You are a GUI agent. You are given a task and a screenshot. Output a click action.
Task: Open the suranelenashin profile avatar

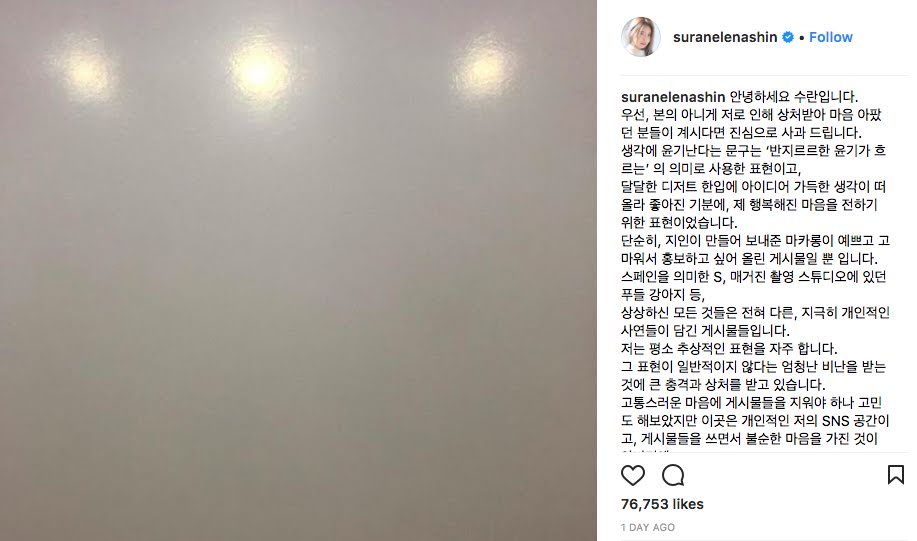(641, 37)
